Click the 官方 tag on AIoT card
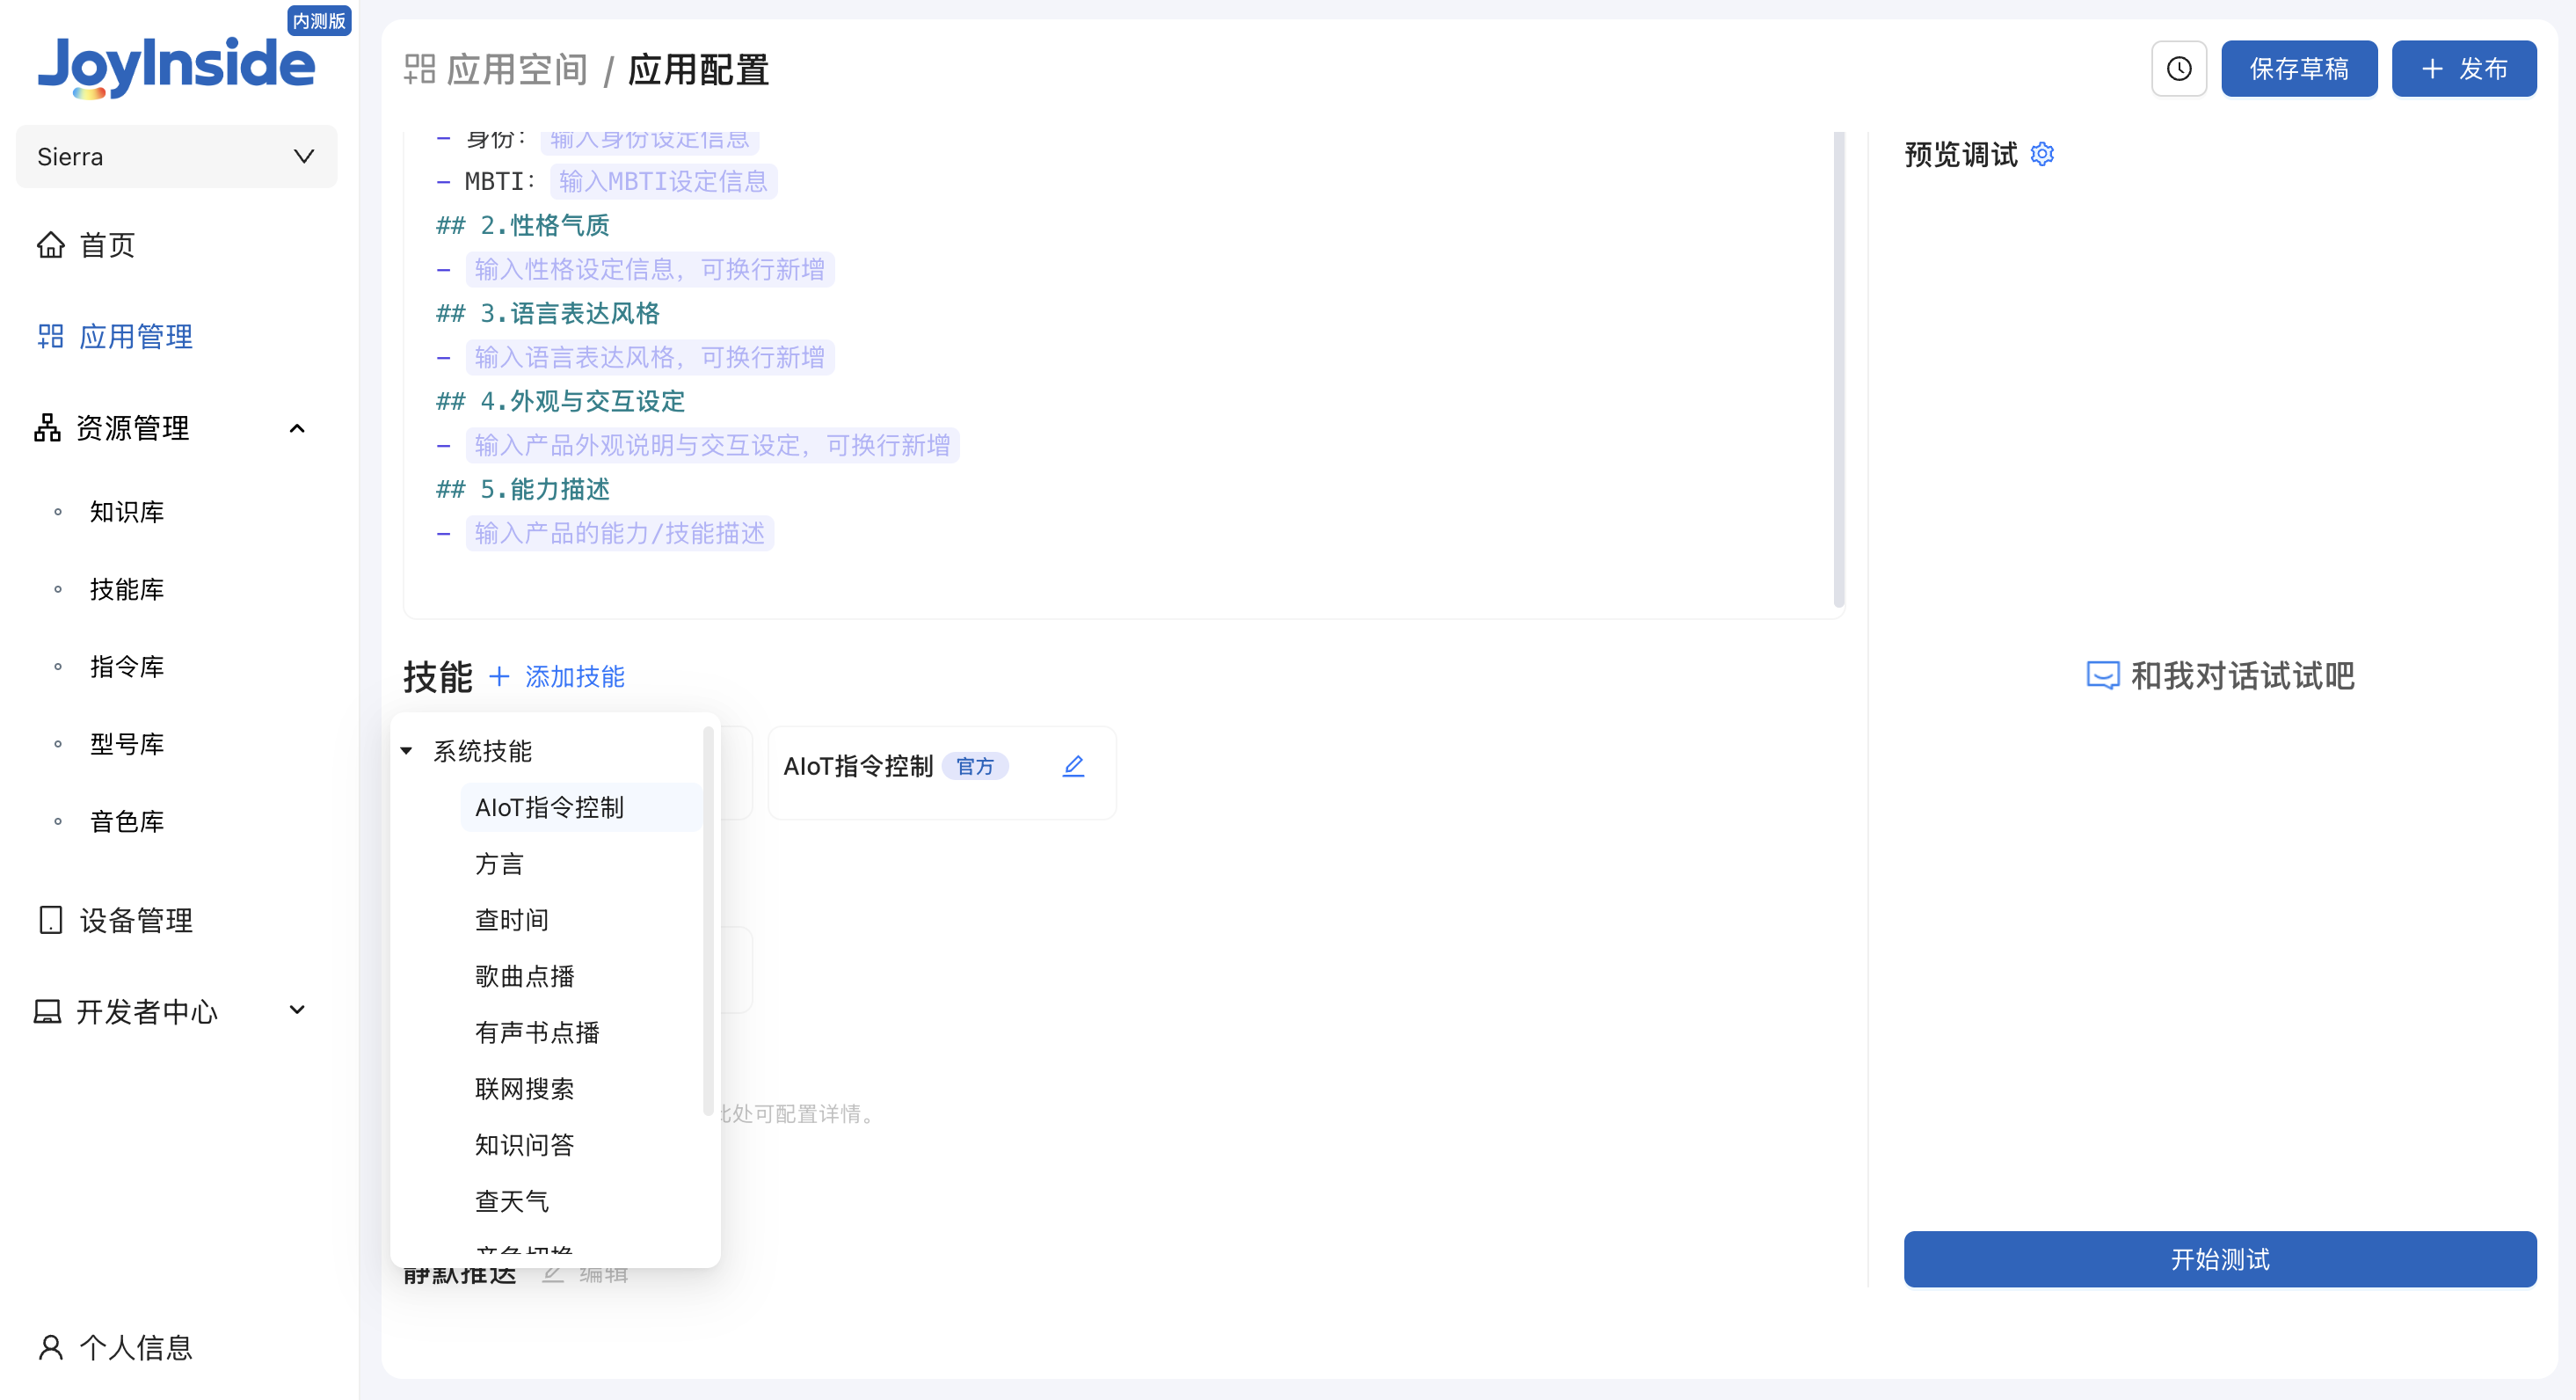Screen dimensions: 2576x1400 click(x=975, y=766)
